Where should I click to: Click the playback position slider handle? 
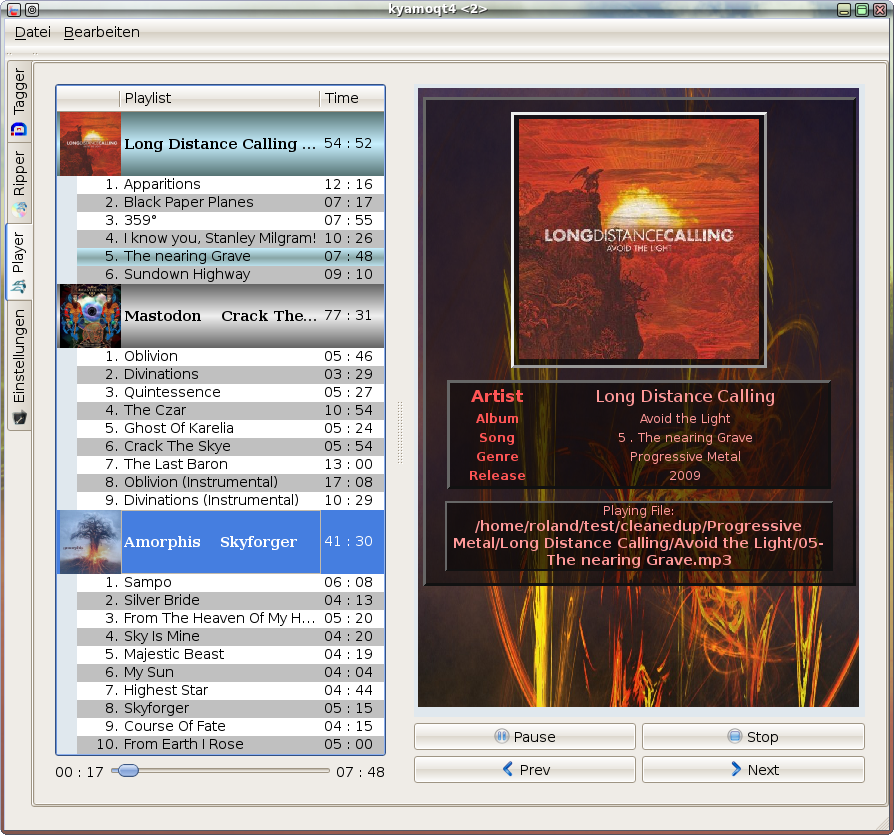(x=128, y=770)
